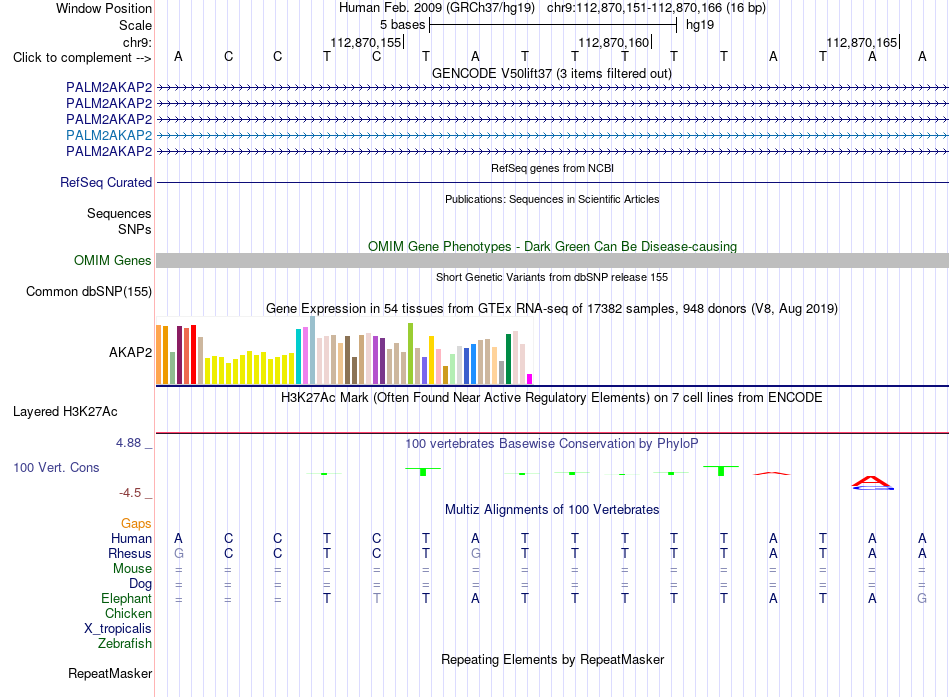Click the chr9: ruler label

pos(137,42)
